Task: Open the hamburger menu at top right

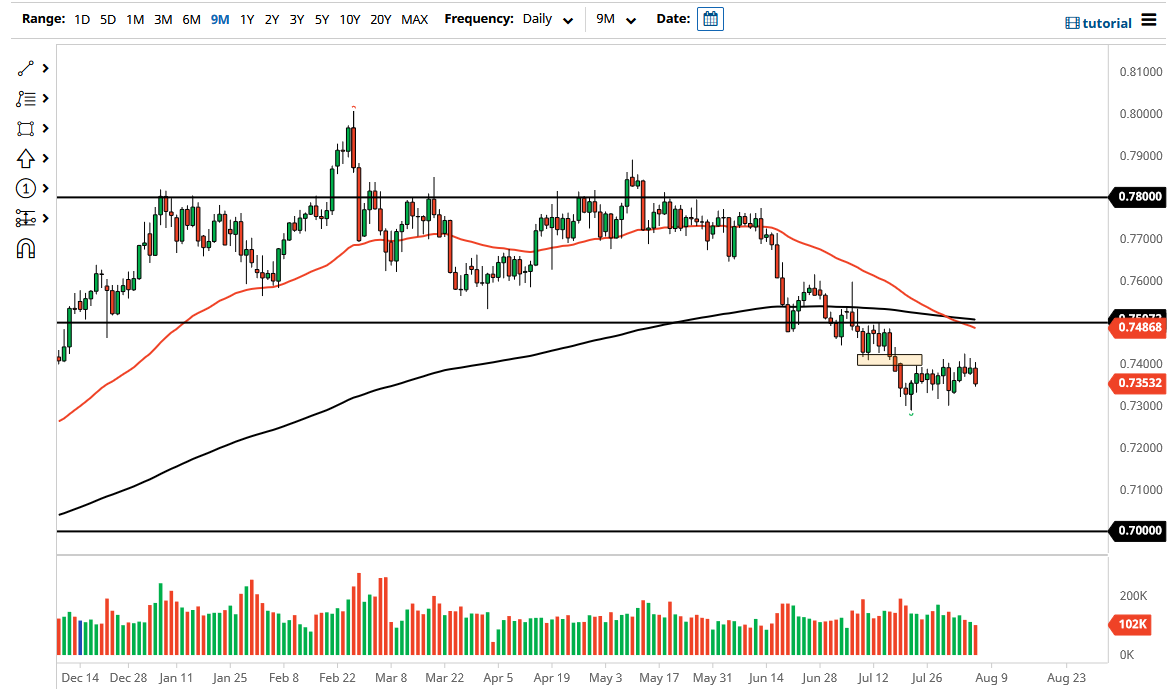Action: (x=1148, y=20)
